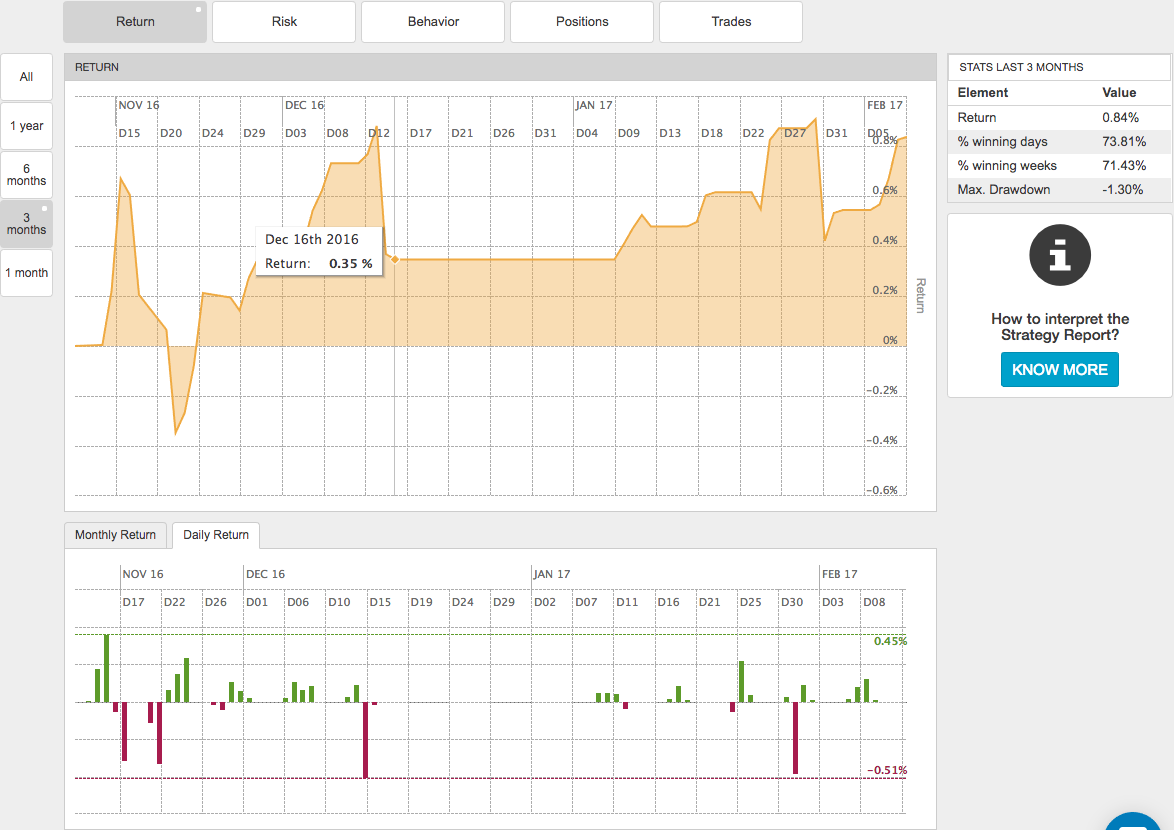This screenshot has height=830, width=1174.
Task: Switch to the 6 months range
Action: (26, 175)
